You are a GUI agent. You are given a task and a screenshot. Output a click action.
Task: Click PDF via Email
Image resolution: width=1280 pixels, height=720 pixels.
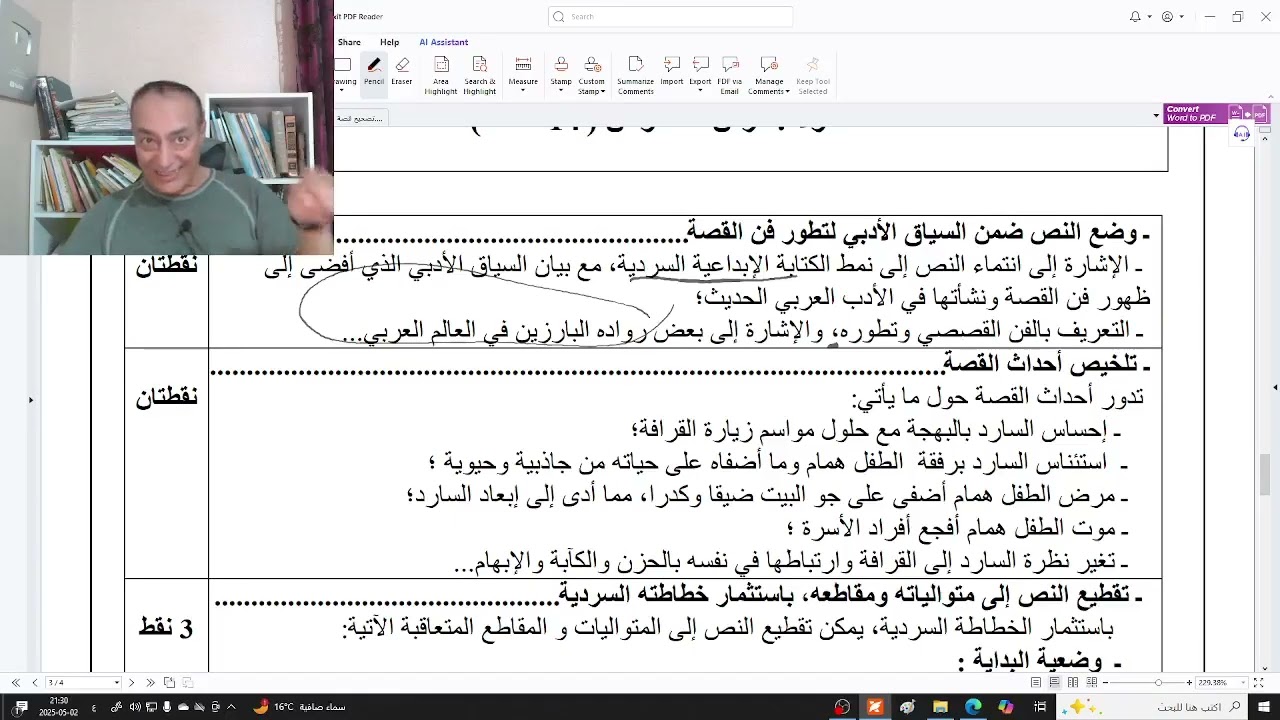tap(730, 75)
